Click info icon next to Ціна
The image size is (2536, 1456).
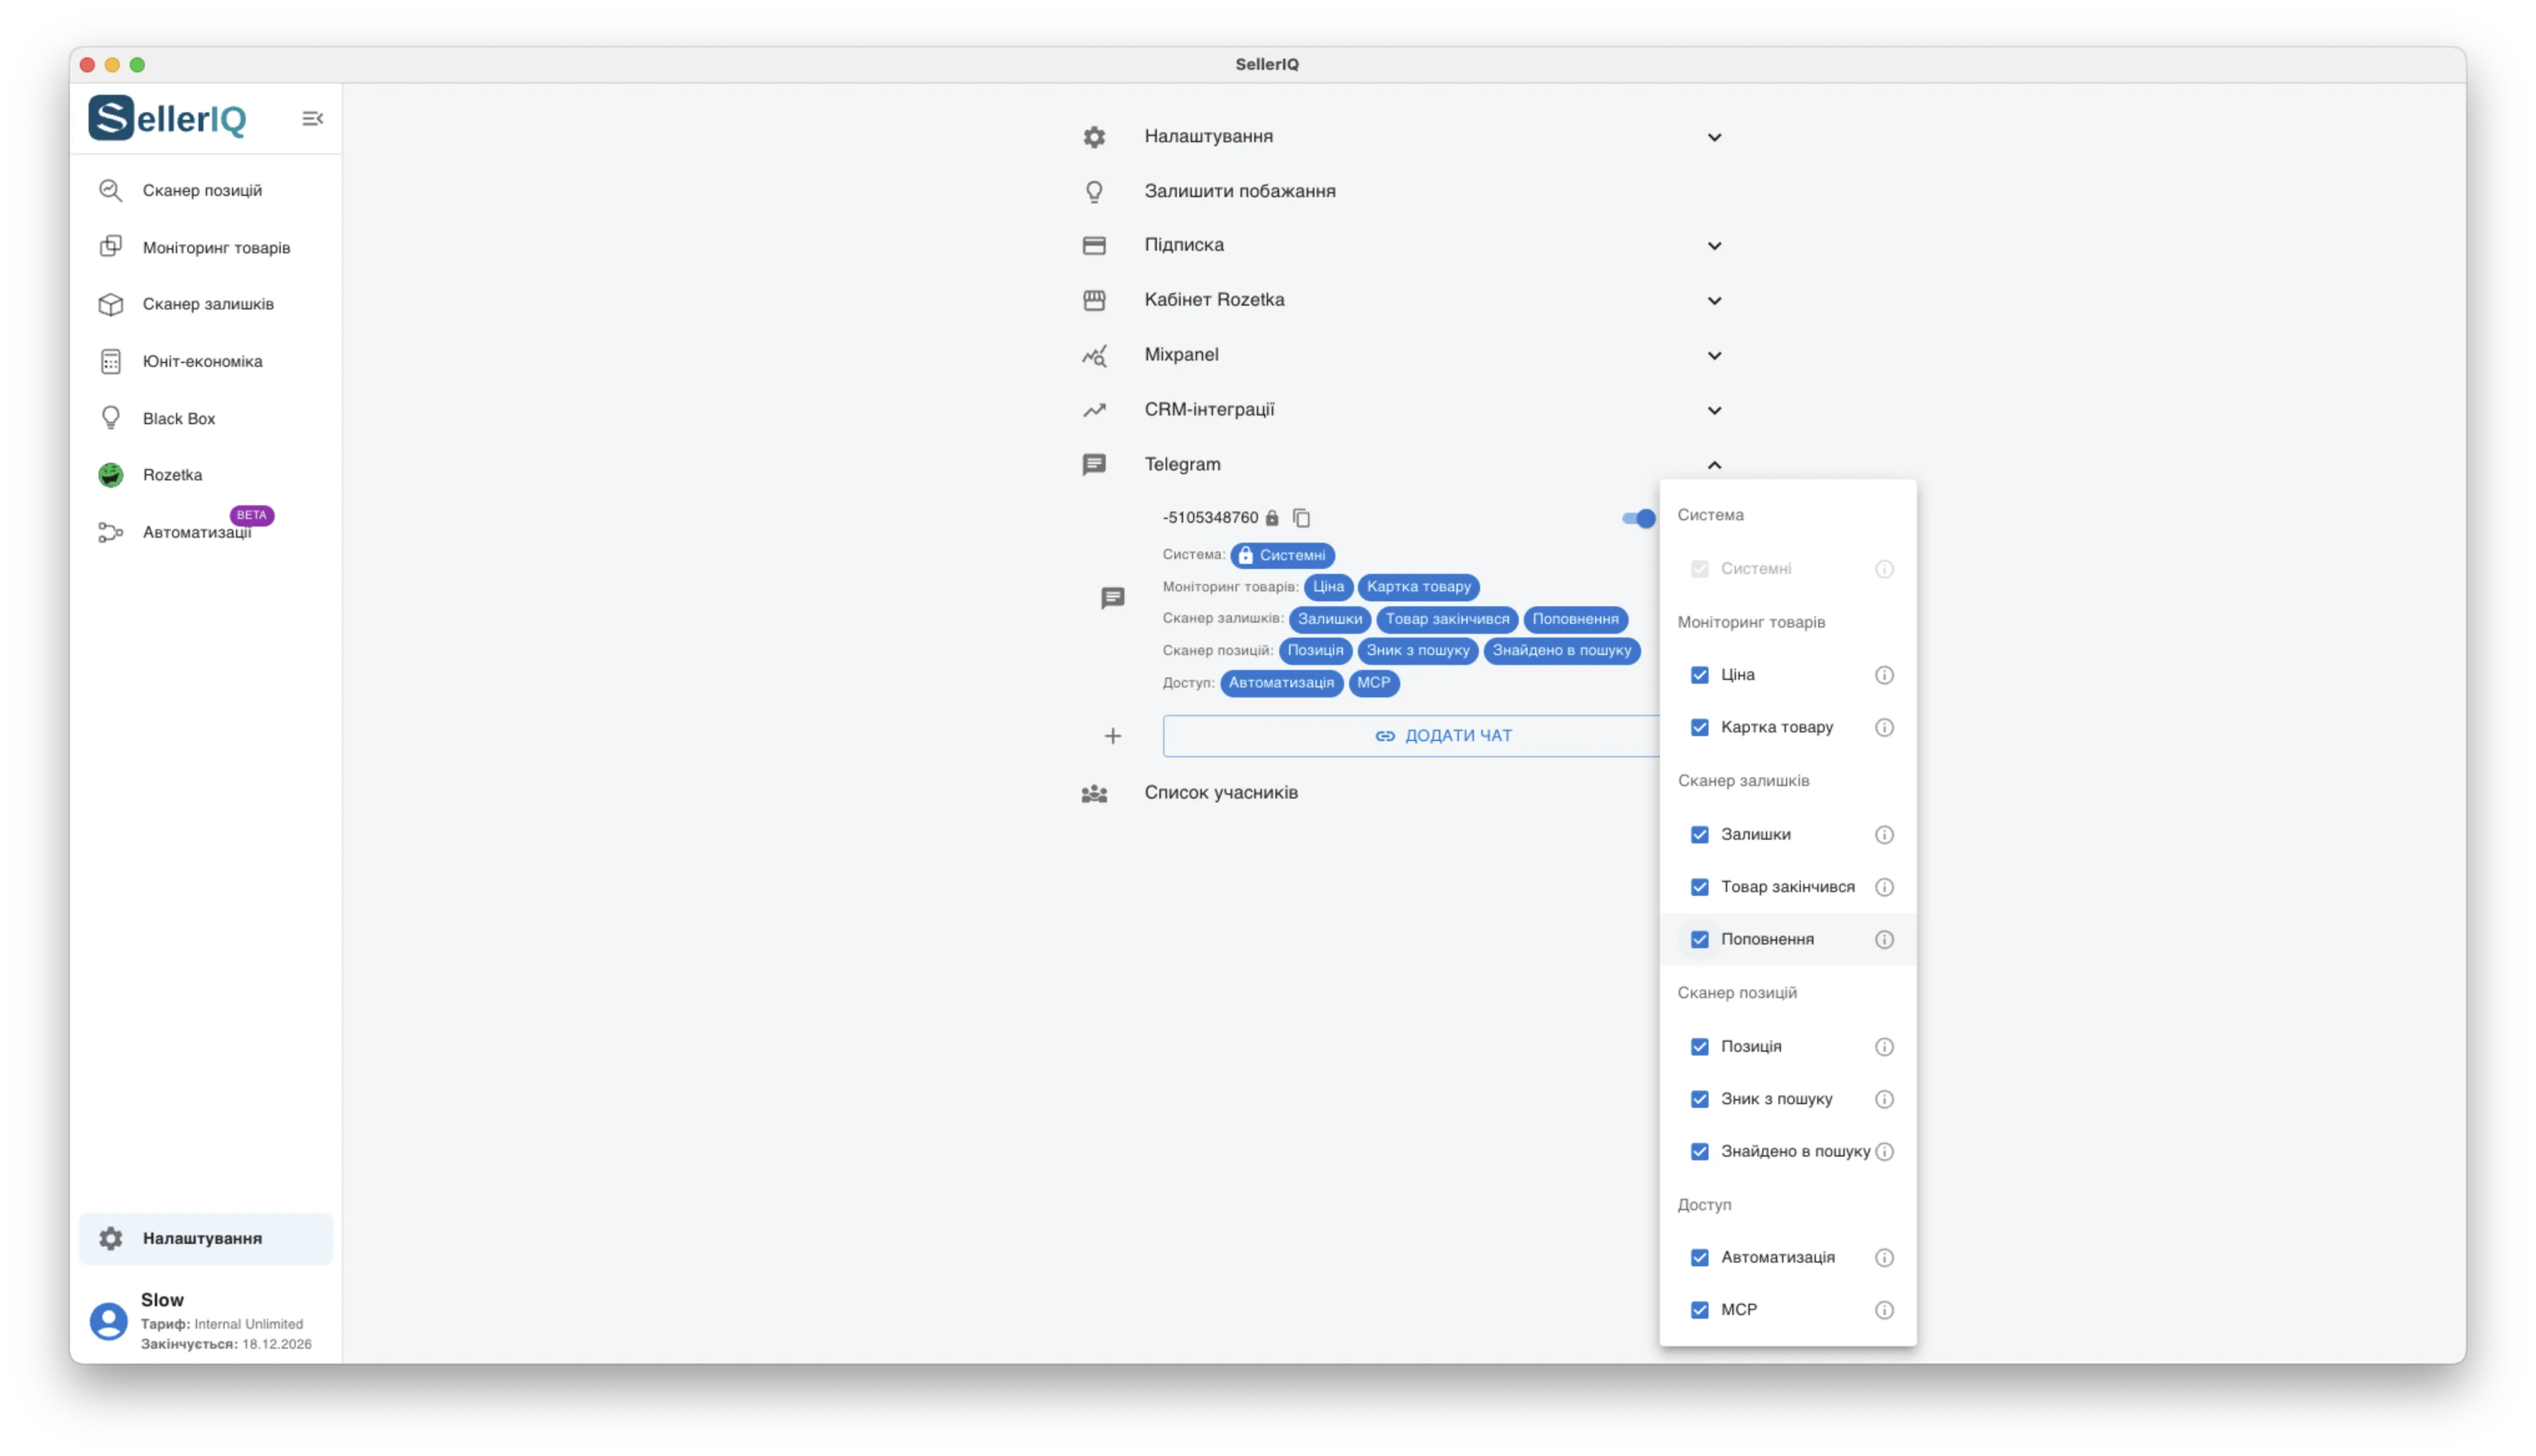coord(1884,675)
